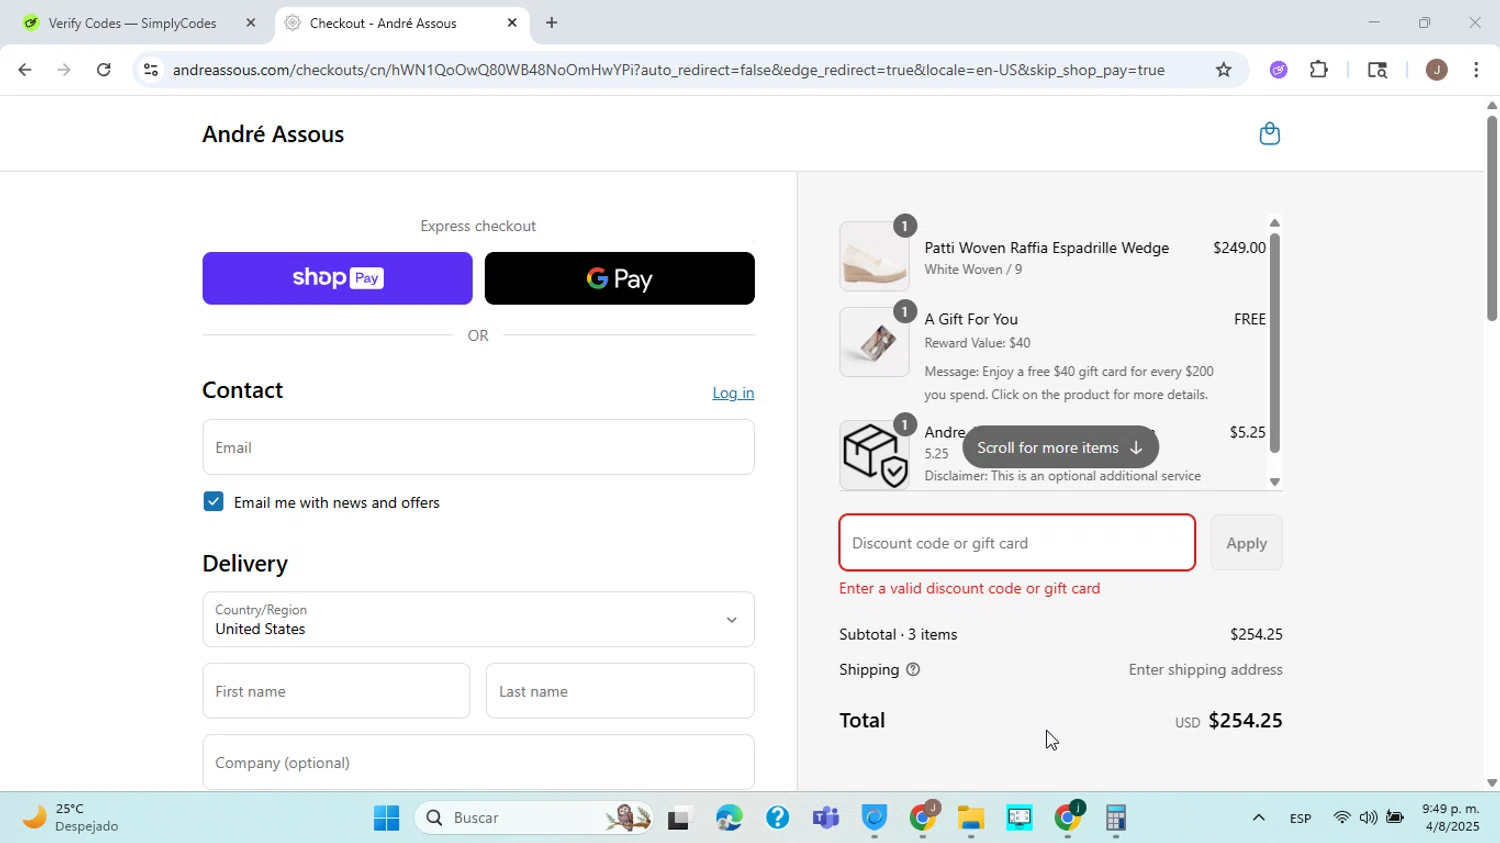Switch to the Verify Codes — SimplyCodes tab

133,23
